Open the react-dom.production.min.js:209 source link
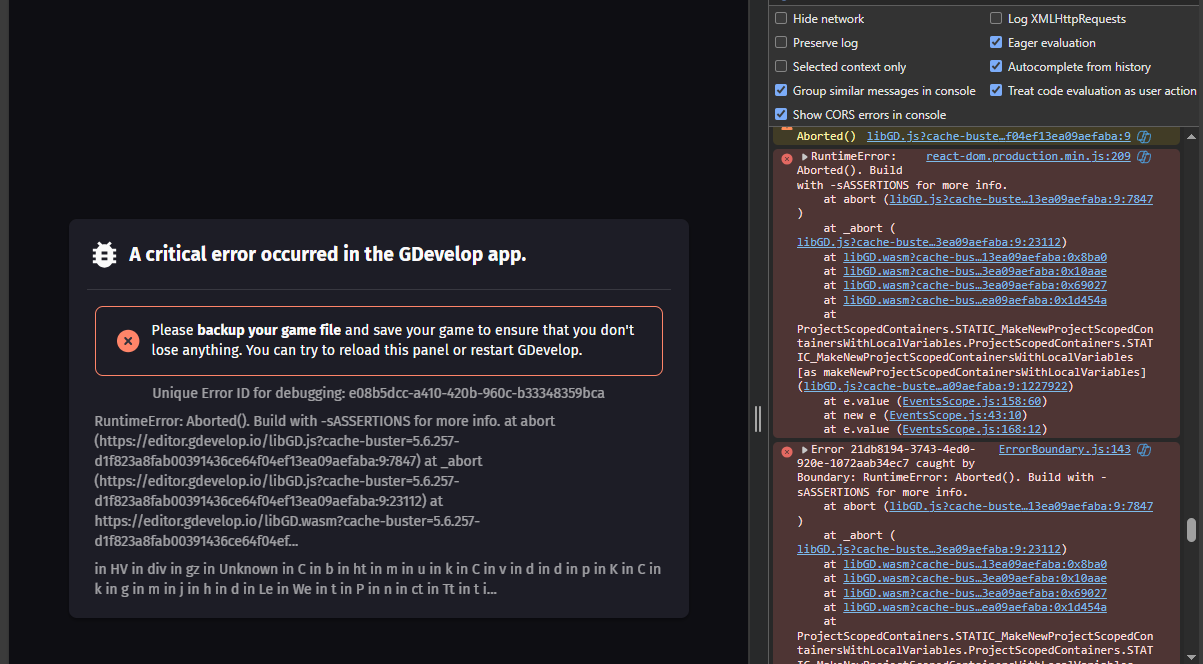 tap(1028, 157)
